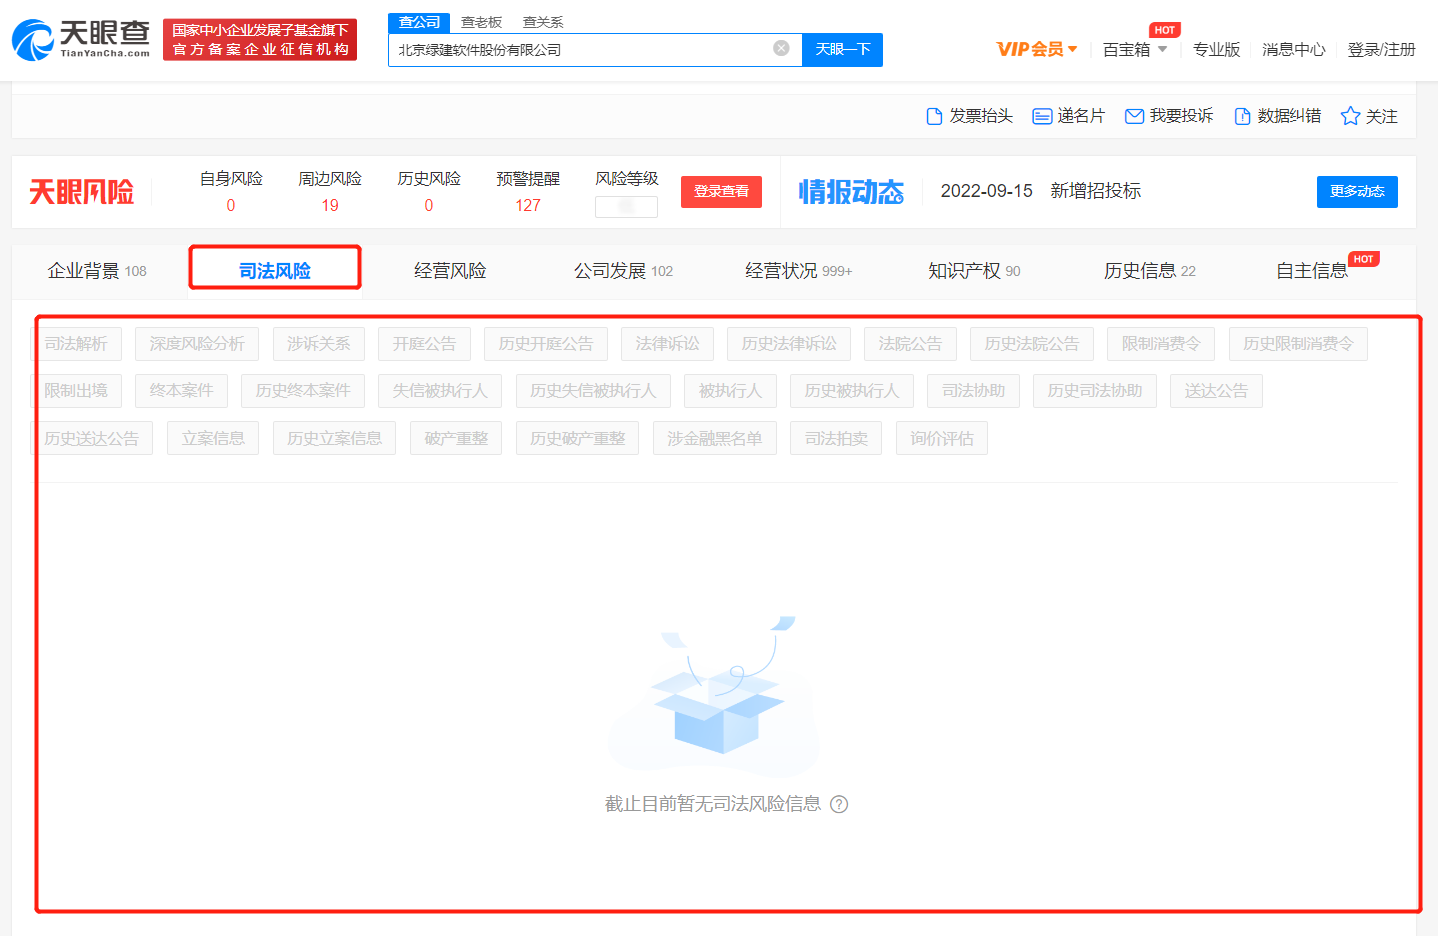Click the star icon to follow 关注

click(x=1350, y=116)
